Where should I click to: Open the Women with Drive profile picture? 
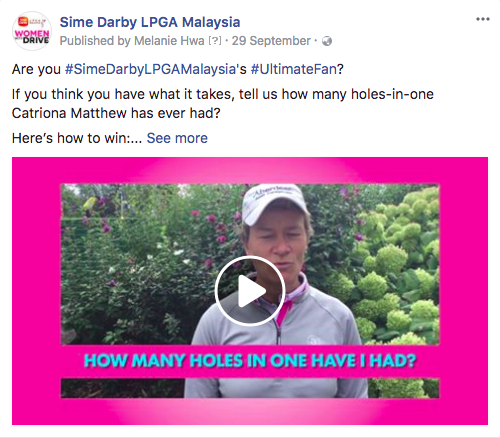(32, 31)
